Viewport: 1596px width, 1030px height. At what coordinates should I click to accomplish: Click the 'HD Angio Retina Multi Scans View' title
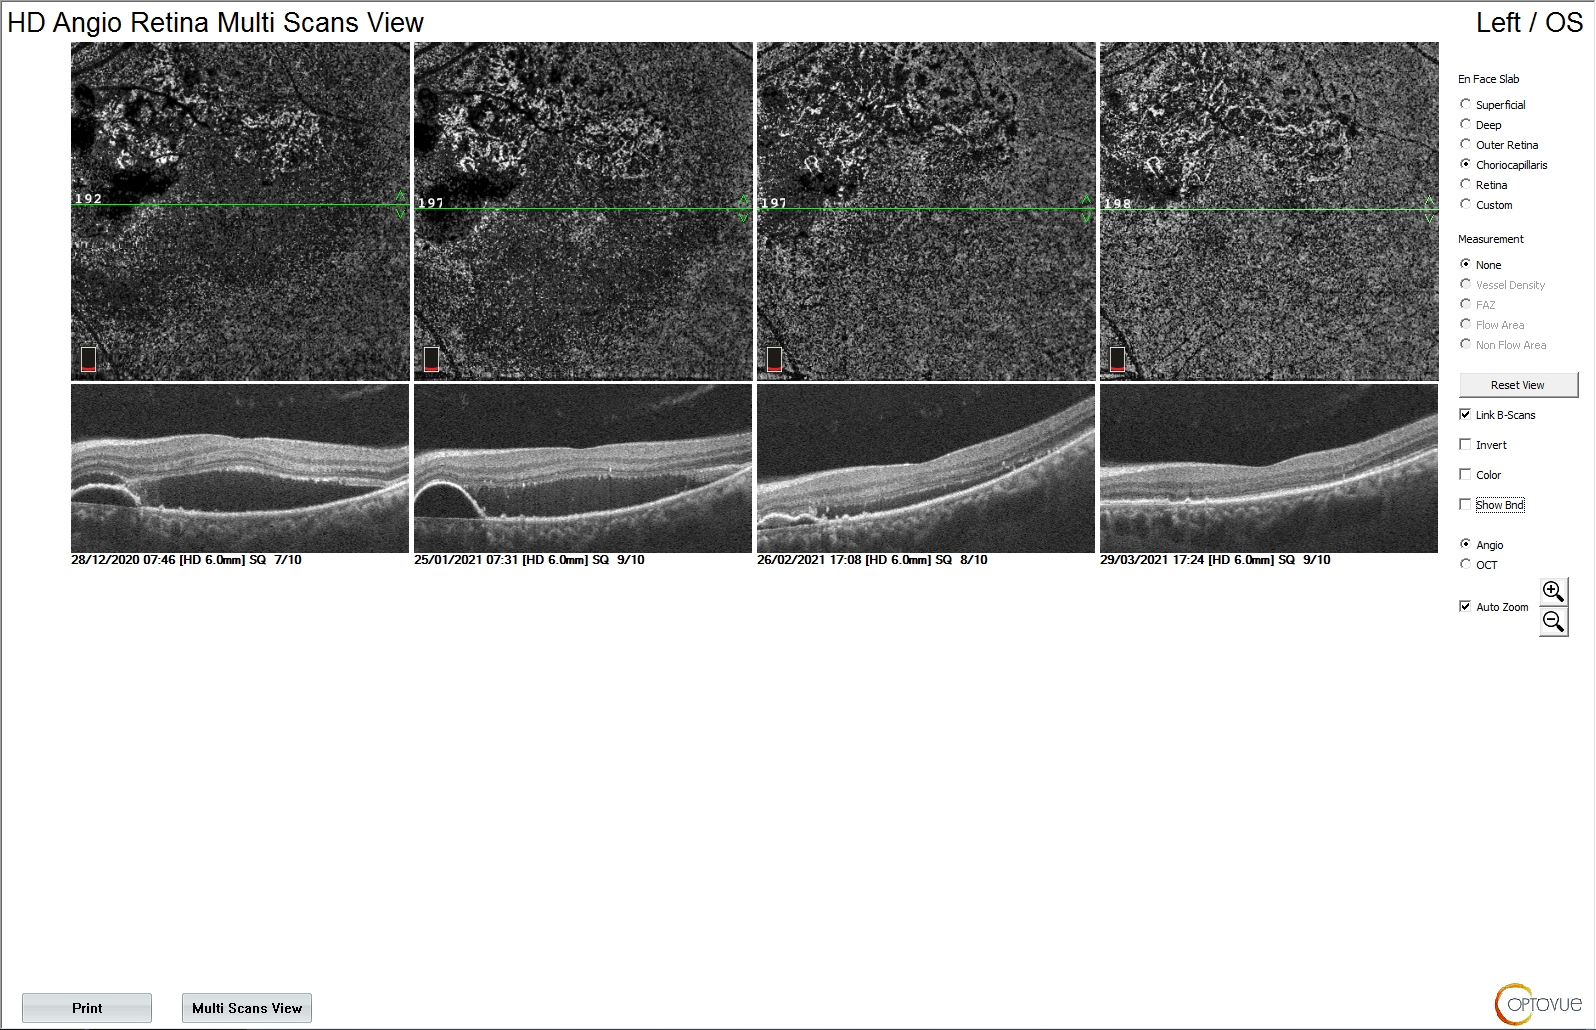(x=215, y=22)
